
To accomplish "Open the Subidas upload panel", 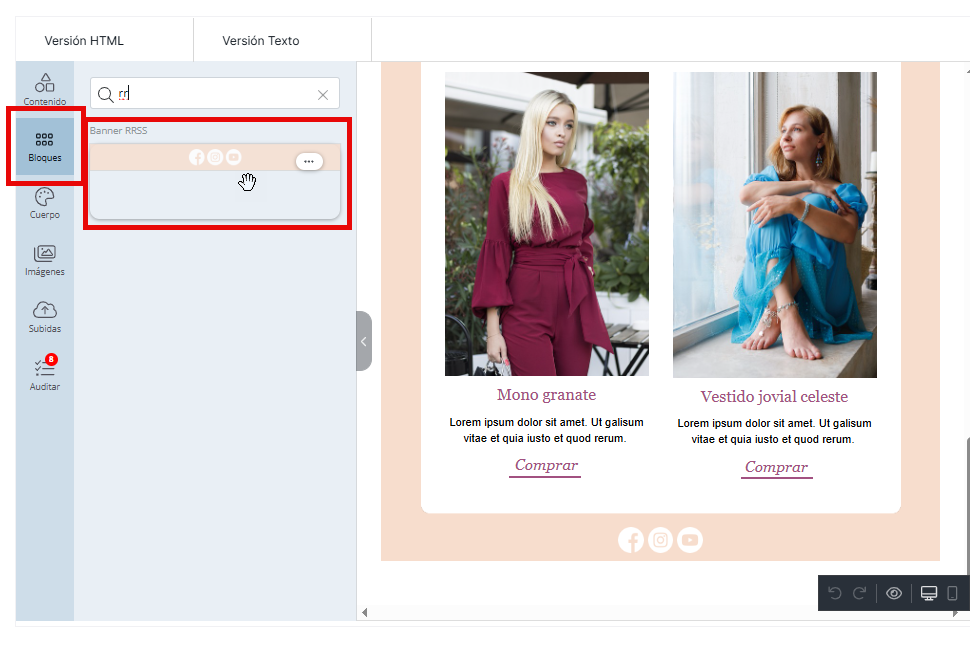I will pyautogui.click(x=44, y=316).
